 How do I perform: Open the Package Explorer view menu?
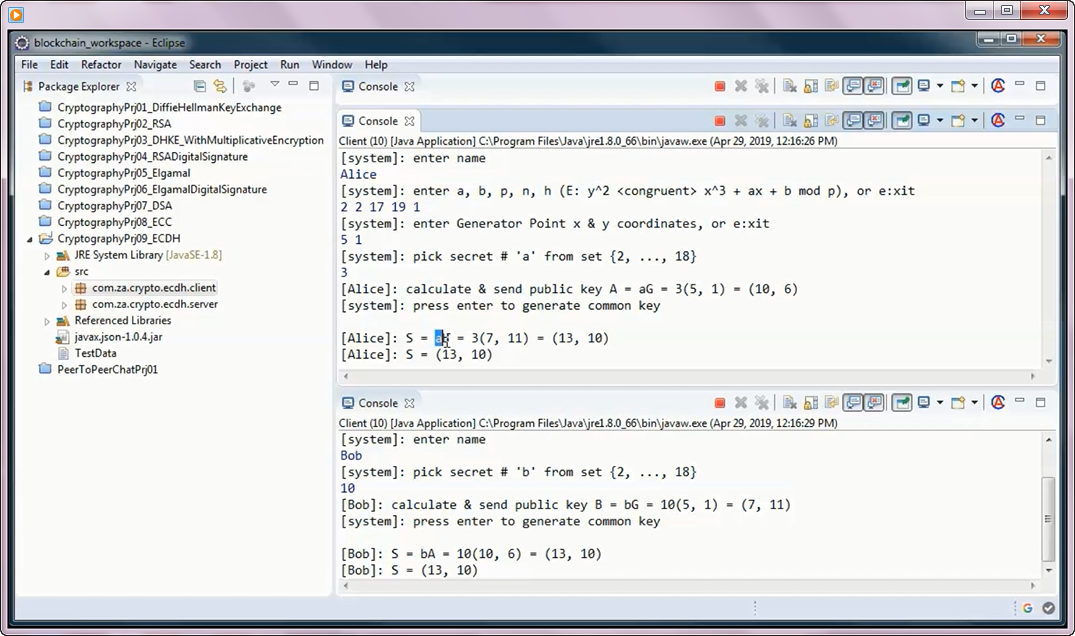click(274, 86)
